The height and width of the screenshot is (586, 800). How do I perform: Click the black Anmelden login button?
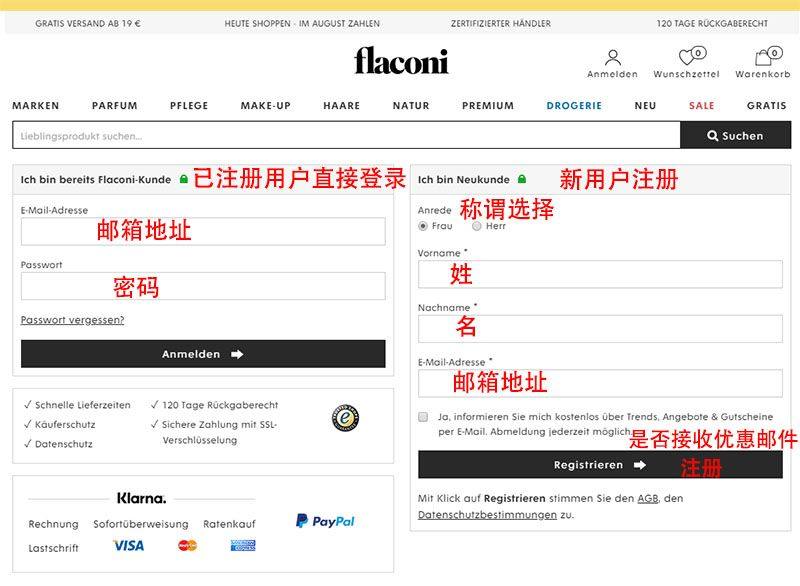(203, 354)
